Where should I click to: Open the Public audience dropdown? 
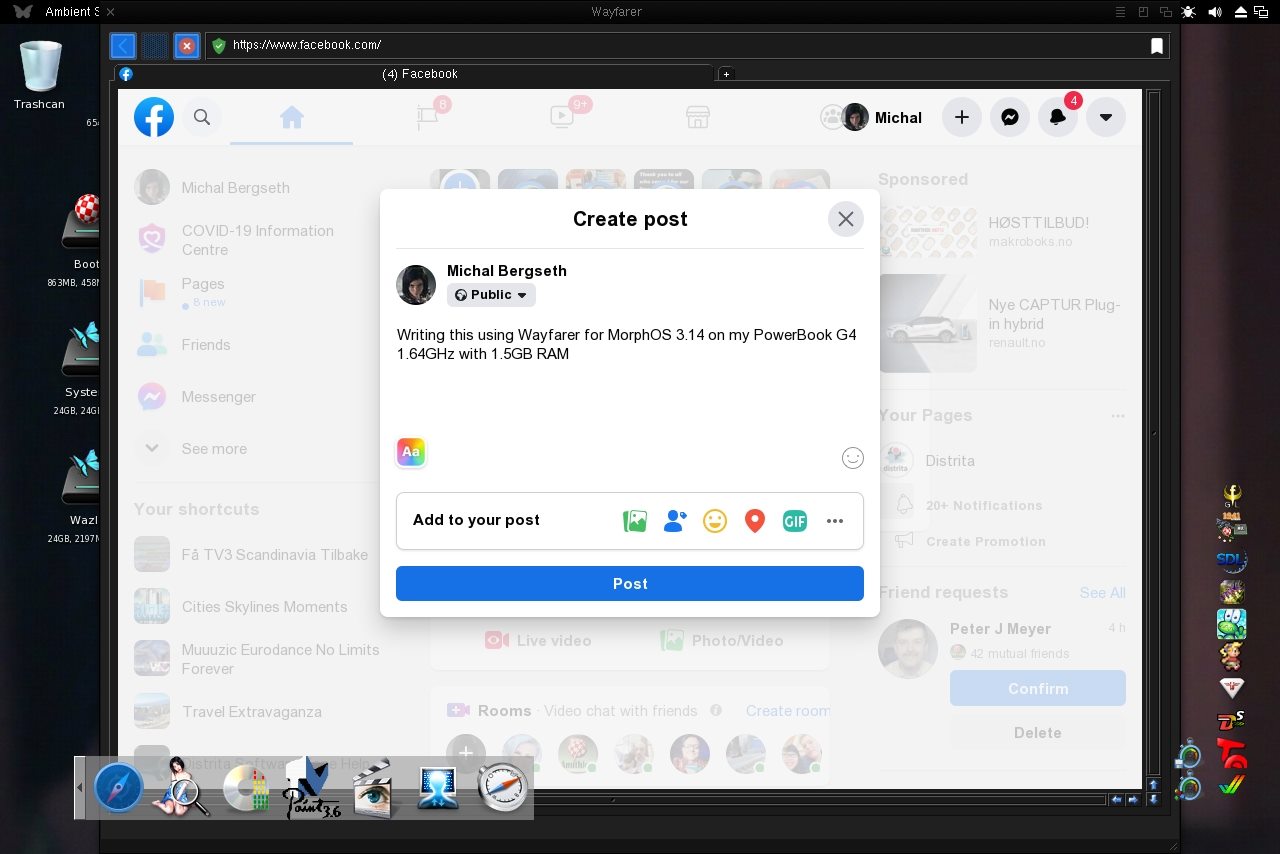[491, 295]
